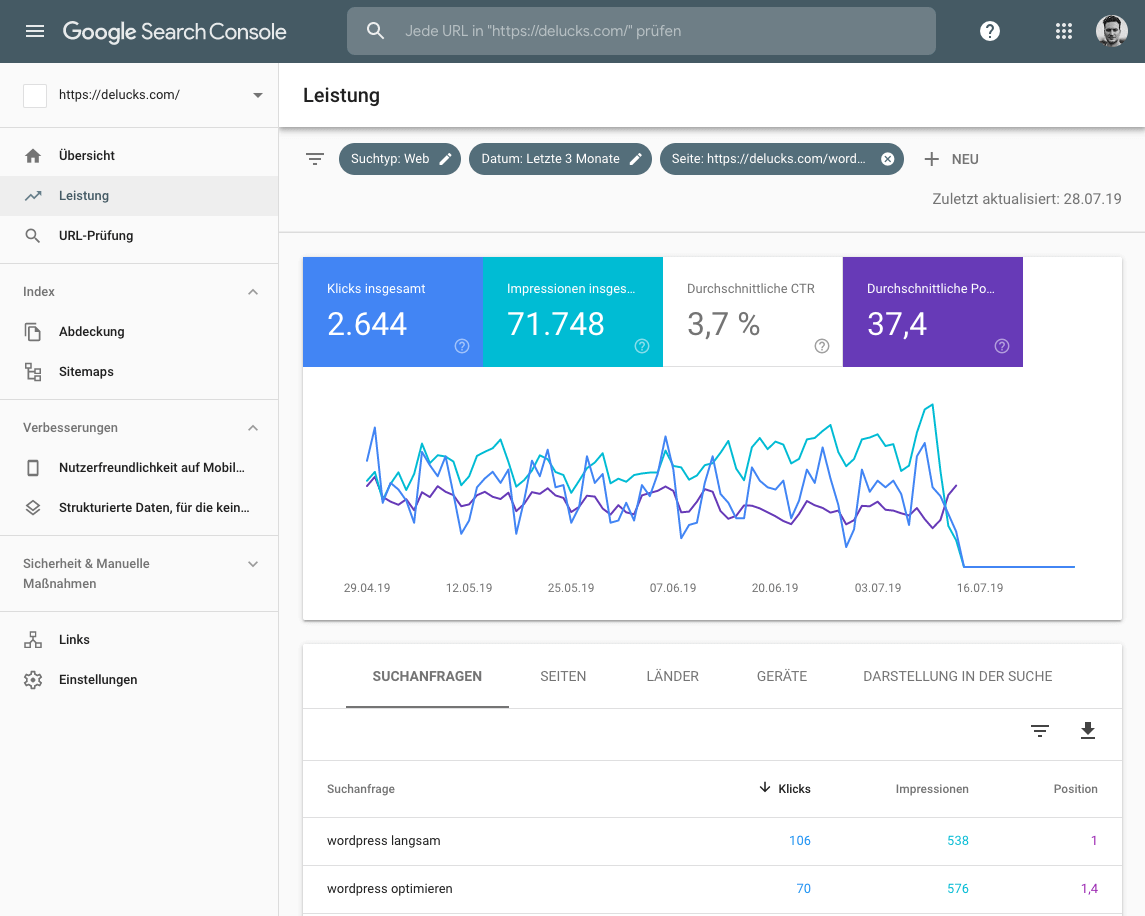Focus the URL inspection search field
Screen dimensions: 1145x916
[641, 31]
